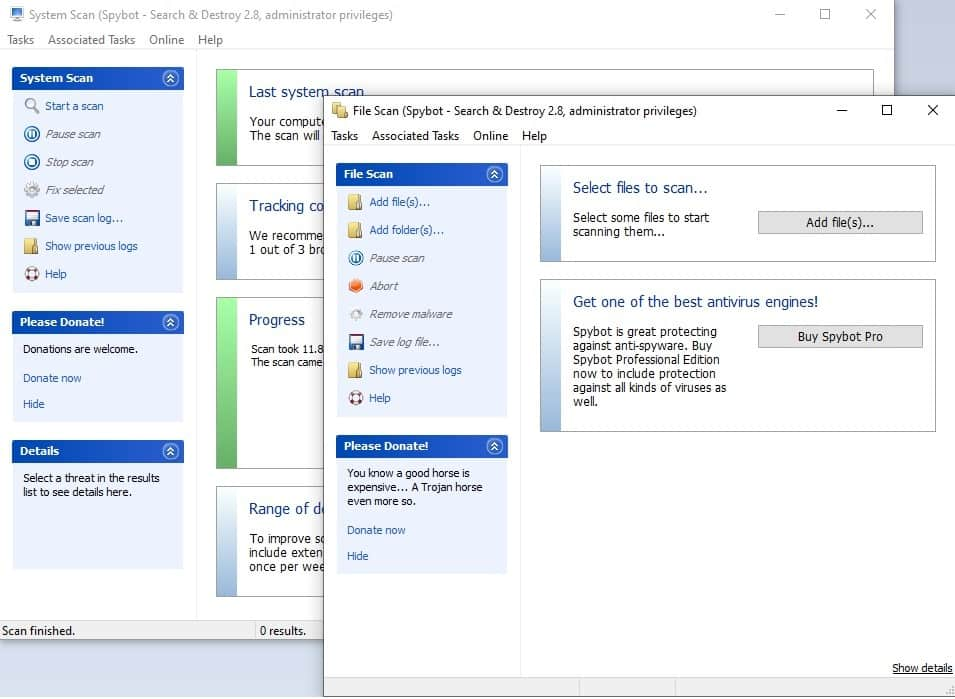Collapse the File Scan panel

point(495,175)
